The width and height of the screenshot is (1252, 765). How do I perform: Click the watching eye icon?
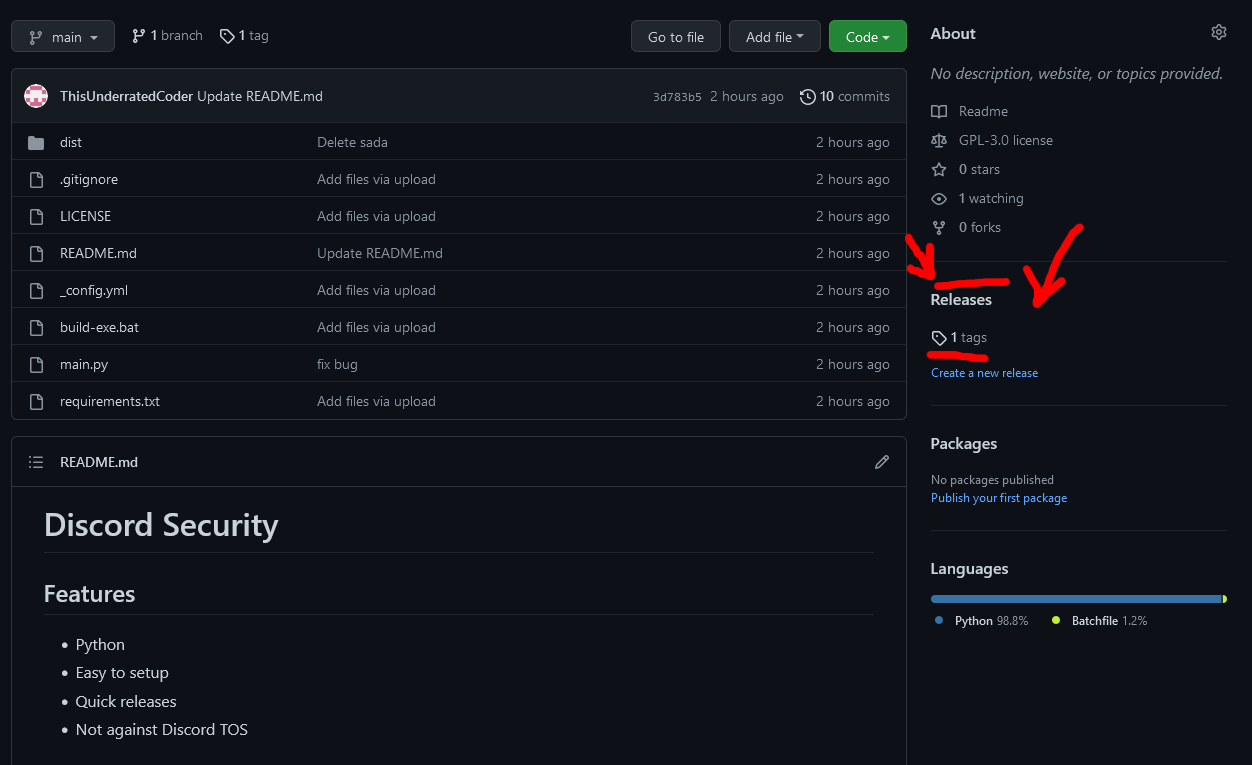tap(938, 198)
